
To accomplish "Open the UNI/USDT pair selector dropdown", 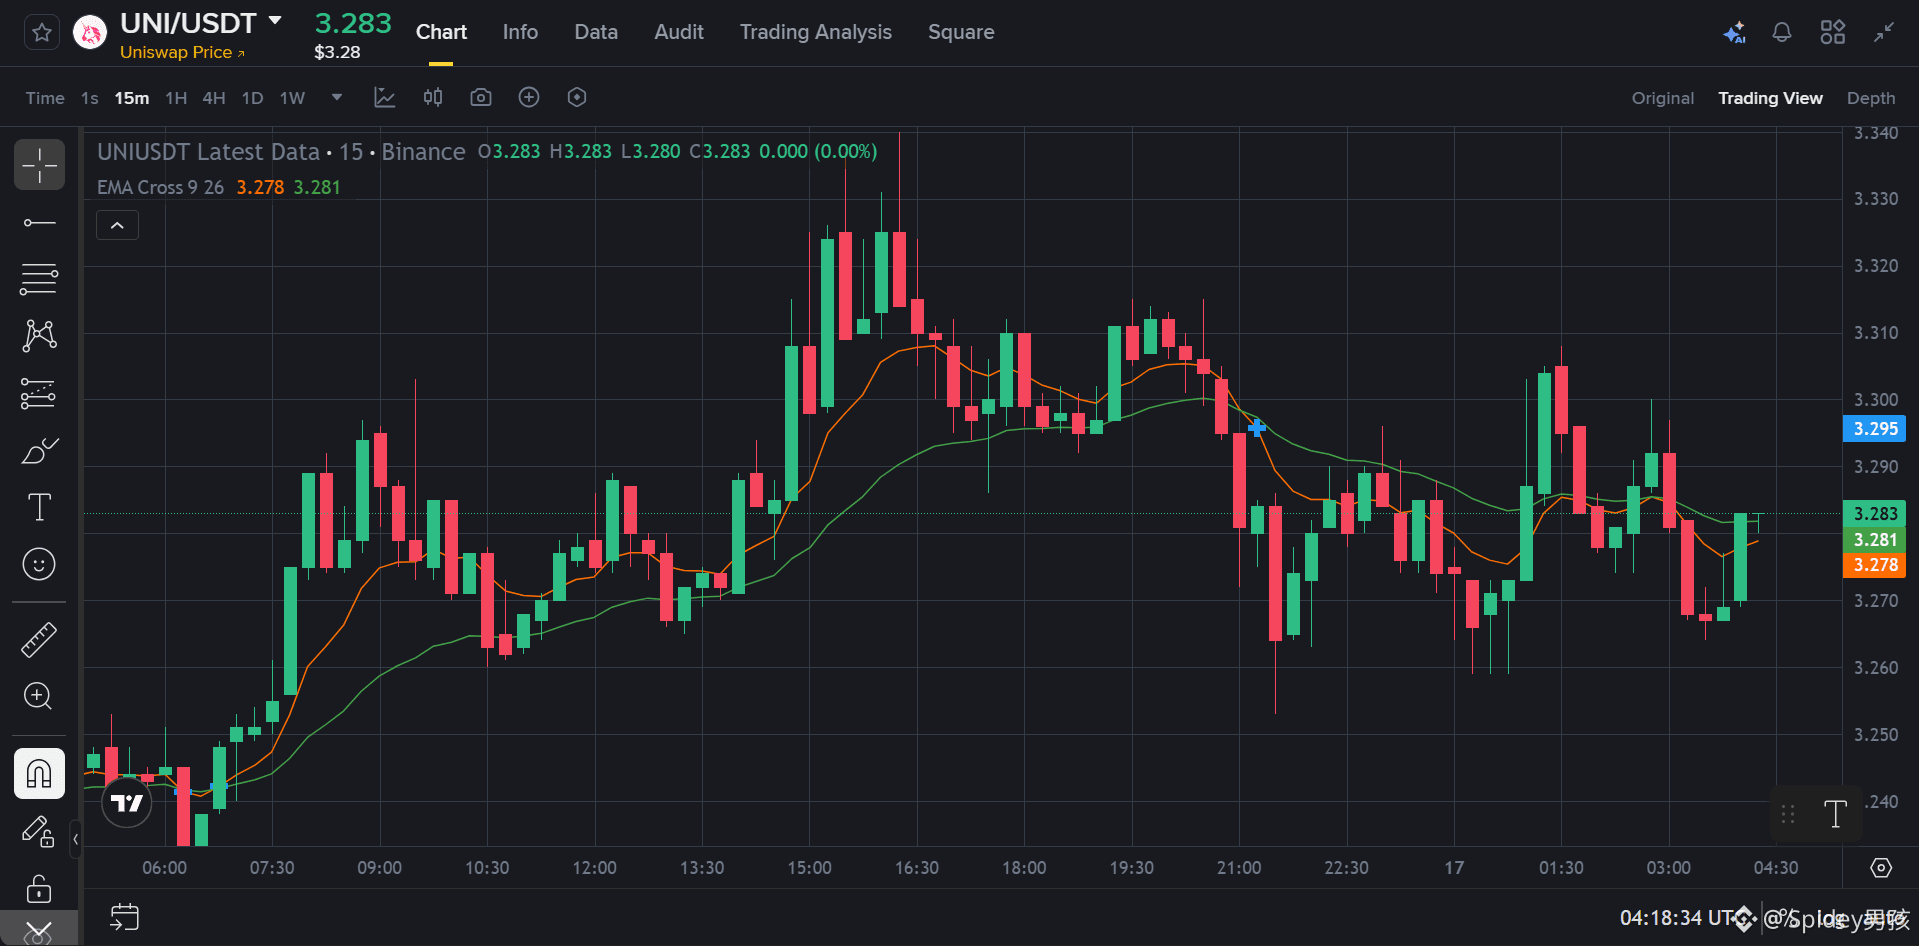I will tap(275, 21).
